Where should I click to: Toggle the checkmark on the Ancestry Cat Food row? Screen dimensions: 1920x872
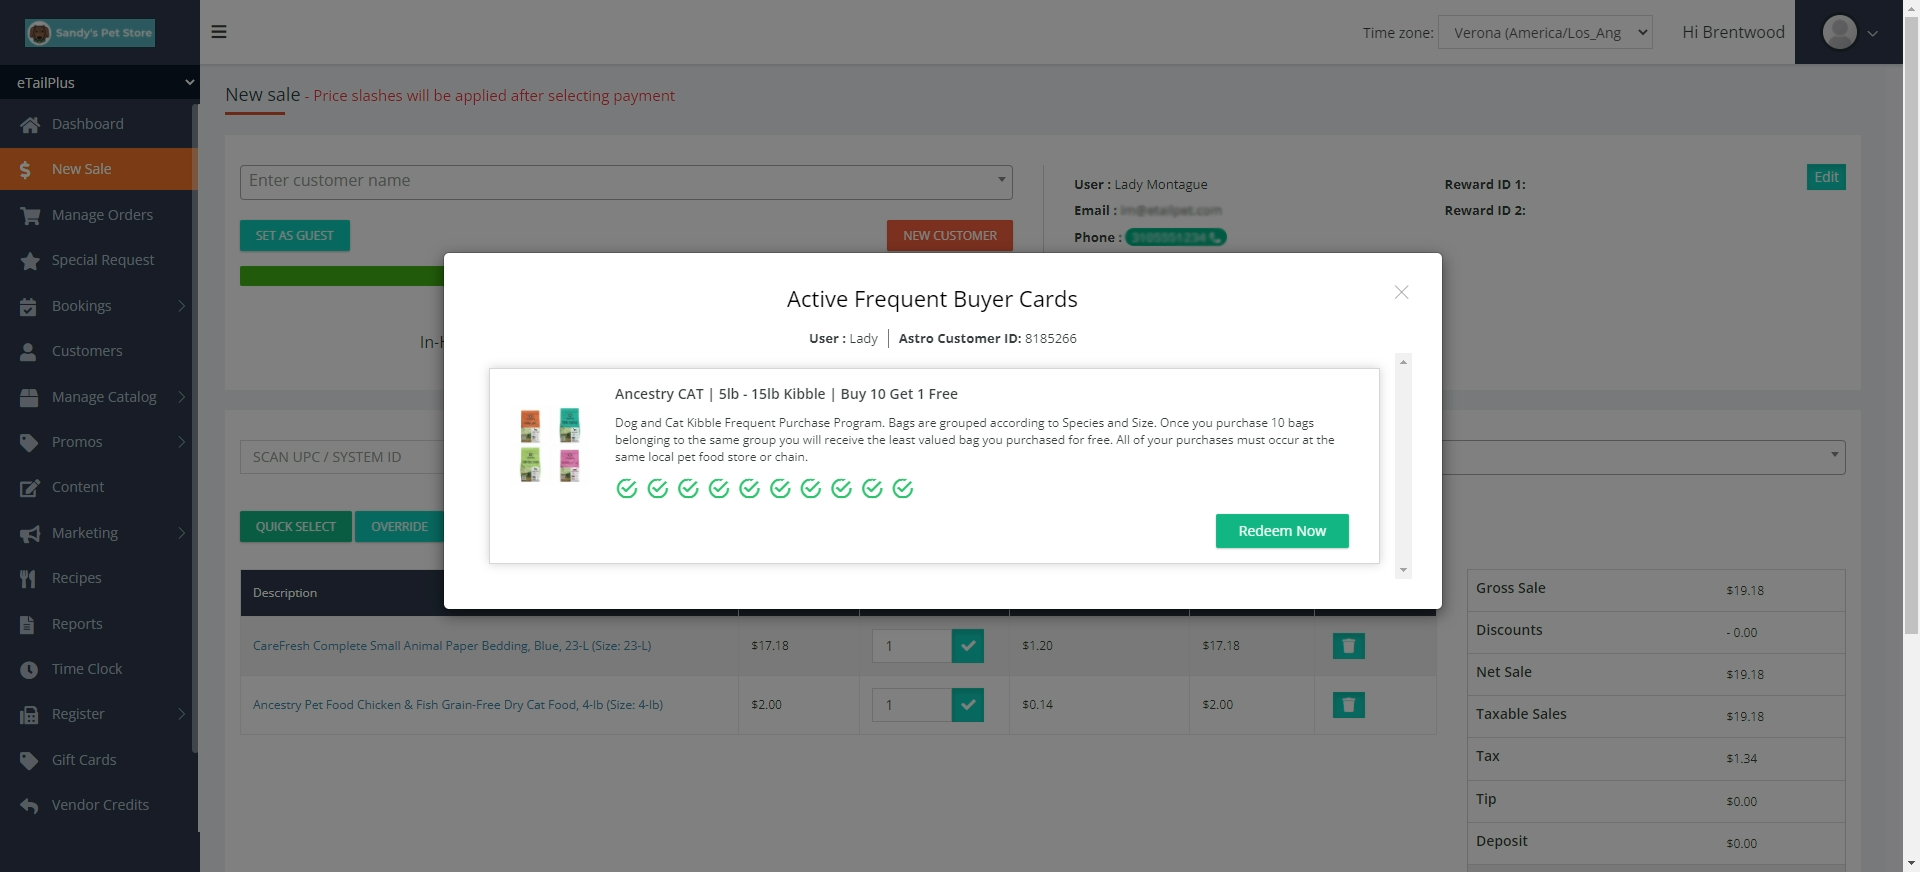point(967,705)
